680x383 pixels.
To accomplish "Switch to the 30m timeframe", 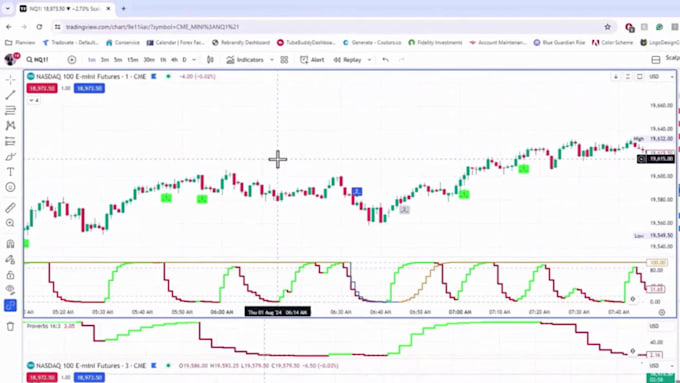I will [149, 60].
